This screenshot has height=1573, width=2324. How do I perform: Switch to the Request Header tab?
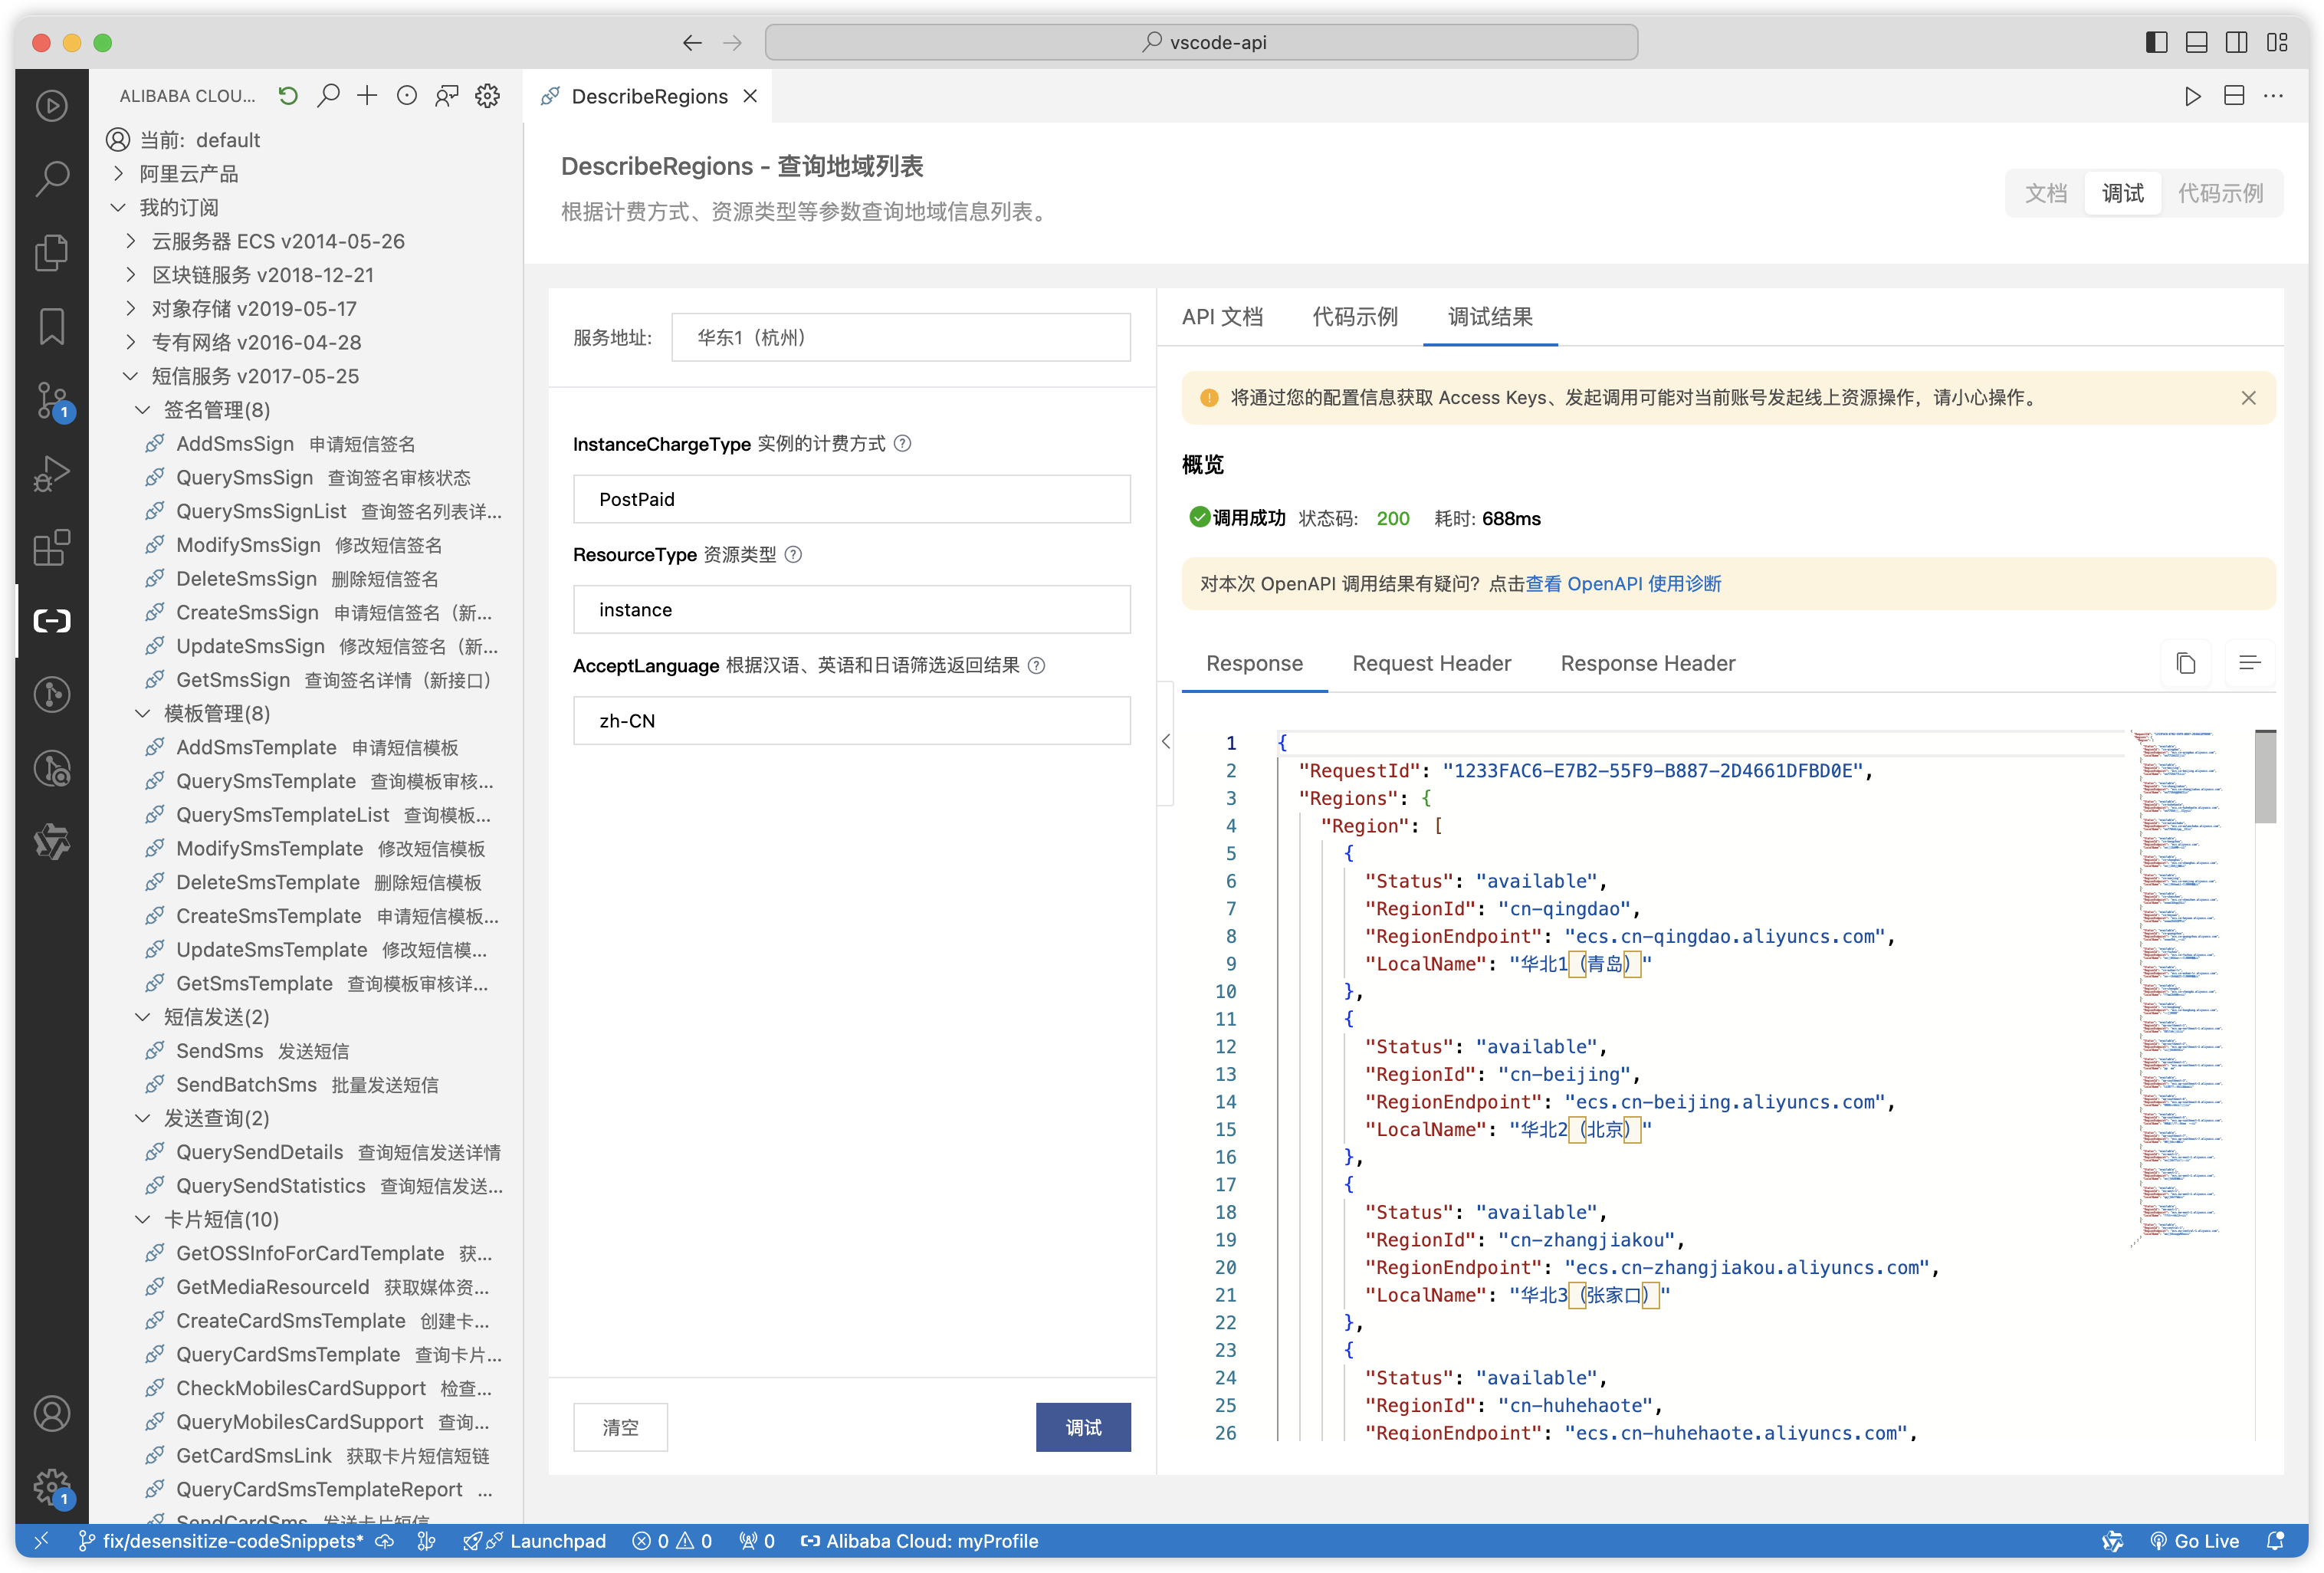click(1432, 663)
